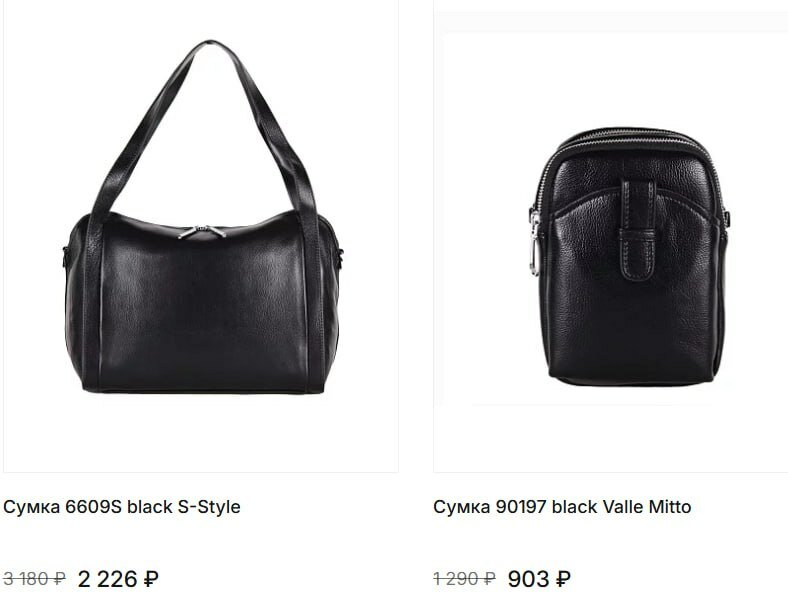Image resolution: width=788 pixels, height=600 pixels.
Task: Click the sale price 903 ₽
Action: pos(539,579)
